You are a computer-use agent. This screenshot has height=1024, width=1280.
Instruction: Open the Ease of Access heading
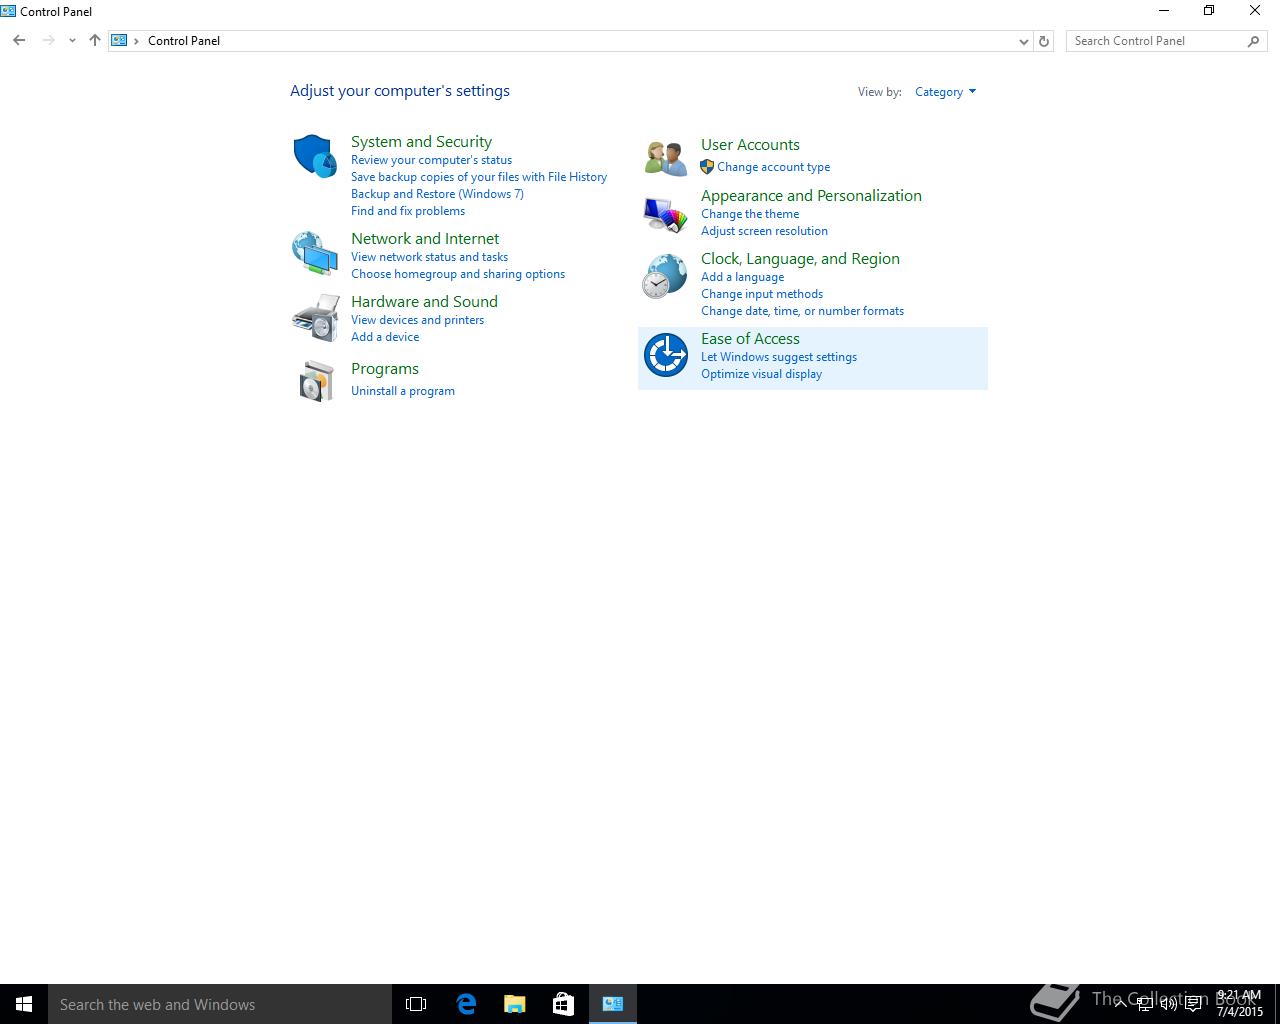point(750,339)
